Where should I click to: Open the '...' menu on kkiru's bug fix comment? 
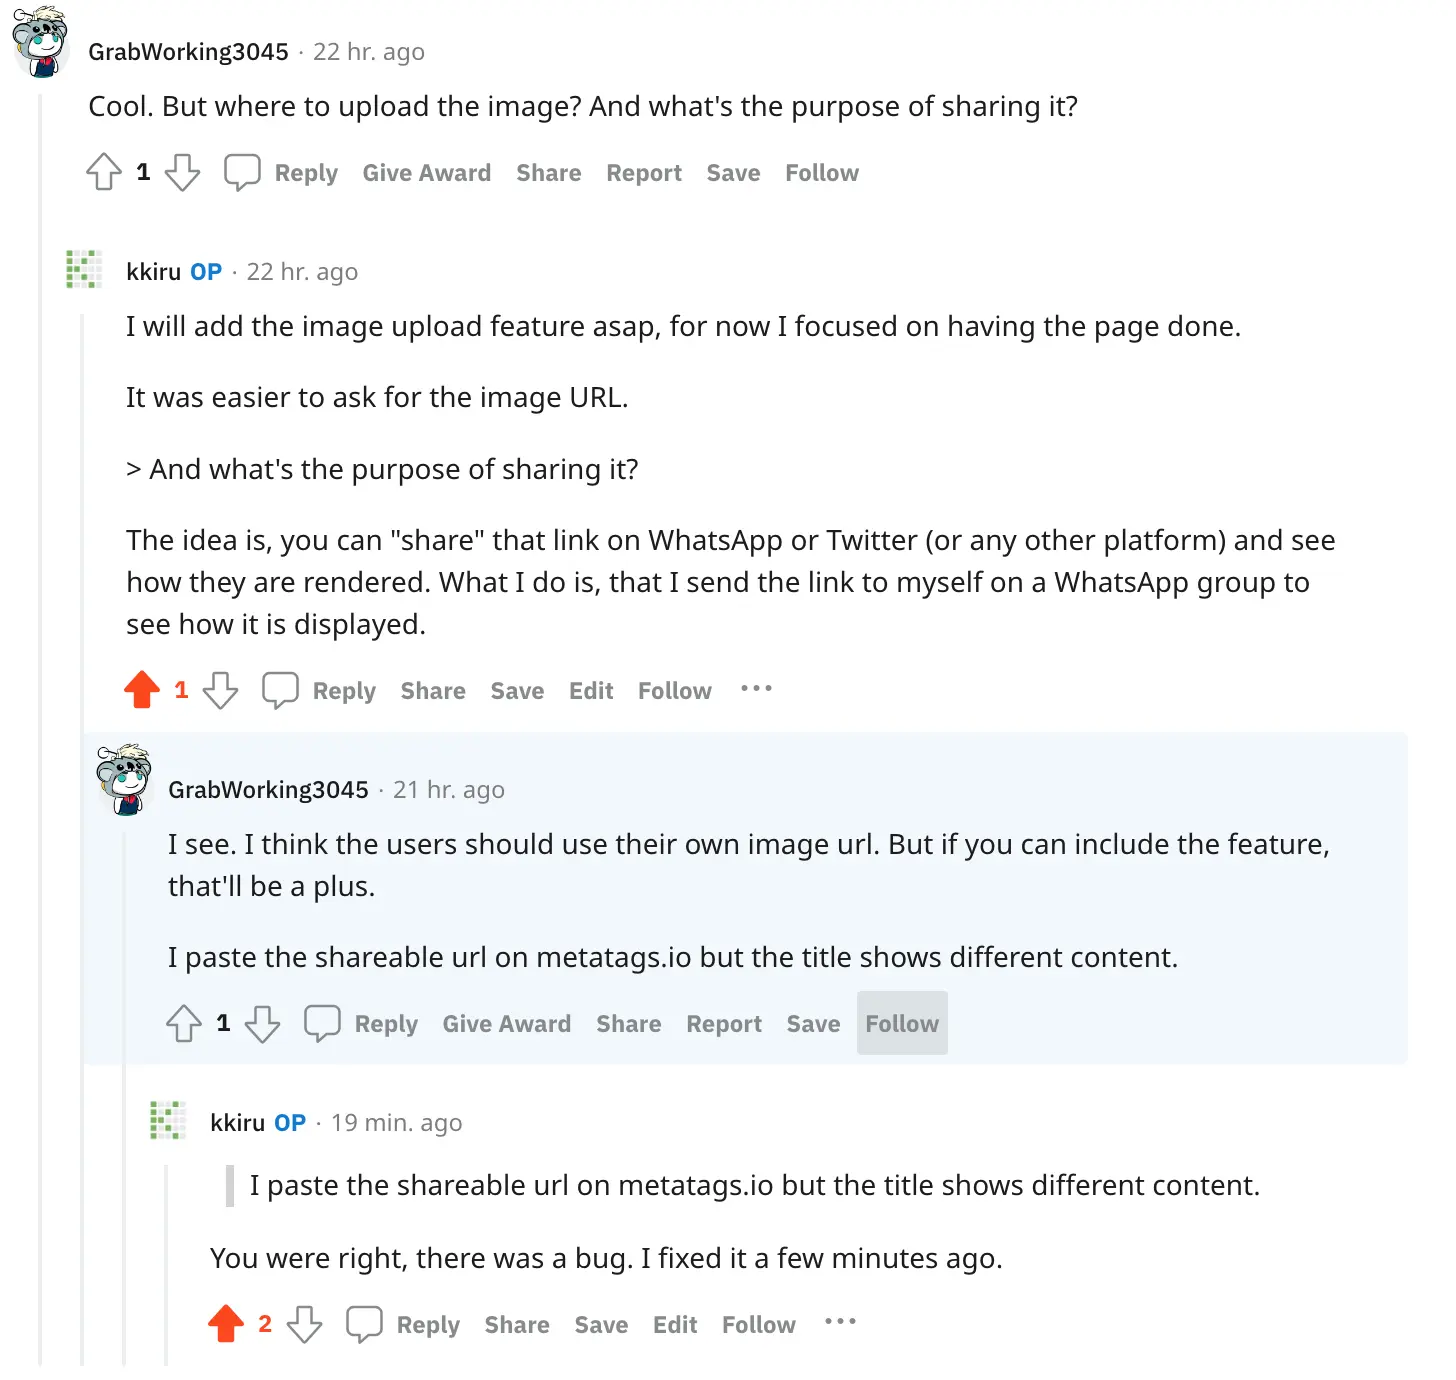(840, 1322)
